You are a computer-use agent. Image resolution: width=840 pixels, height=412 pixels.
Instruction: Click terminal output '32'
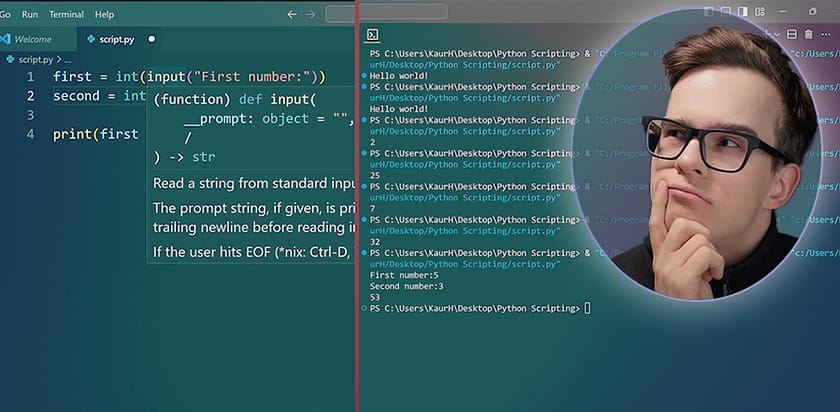pyautogui.click(x=374, y=242)
